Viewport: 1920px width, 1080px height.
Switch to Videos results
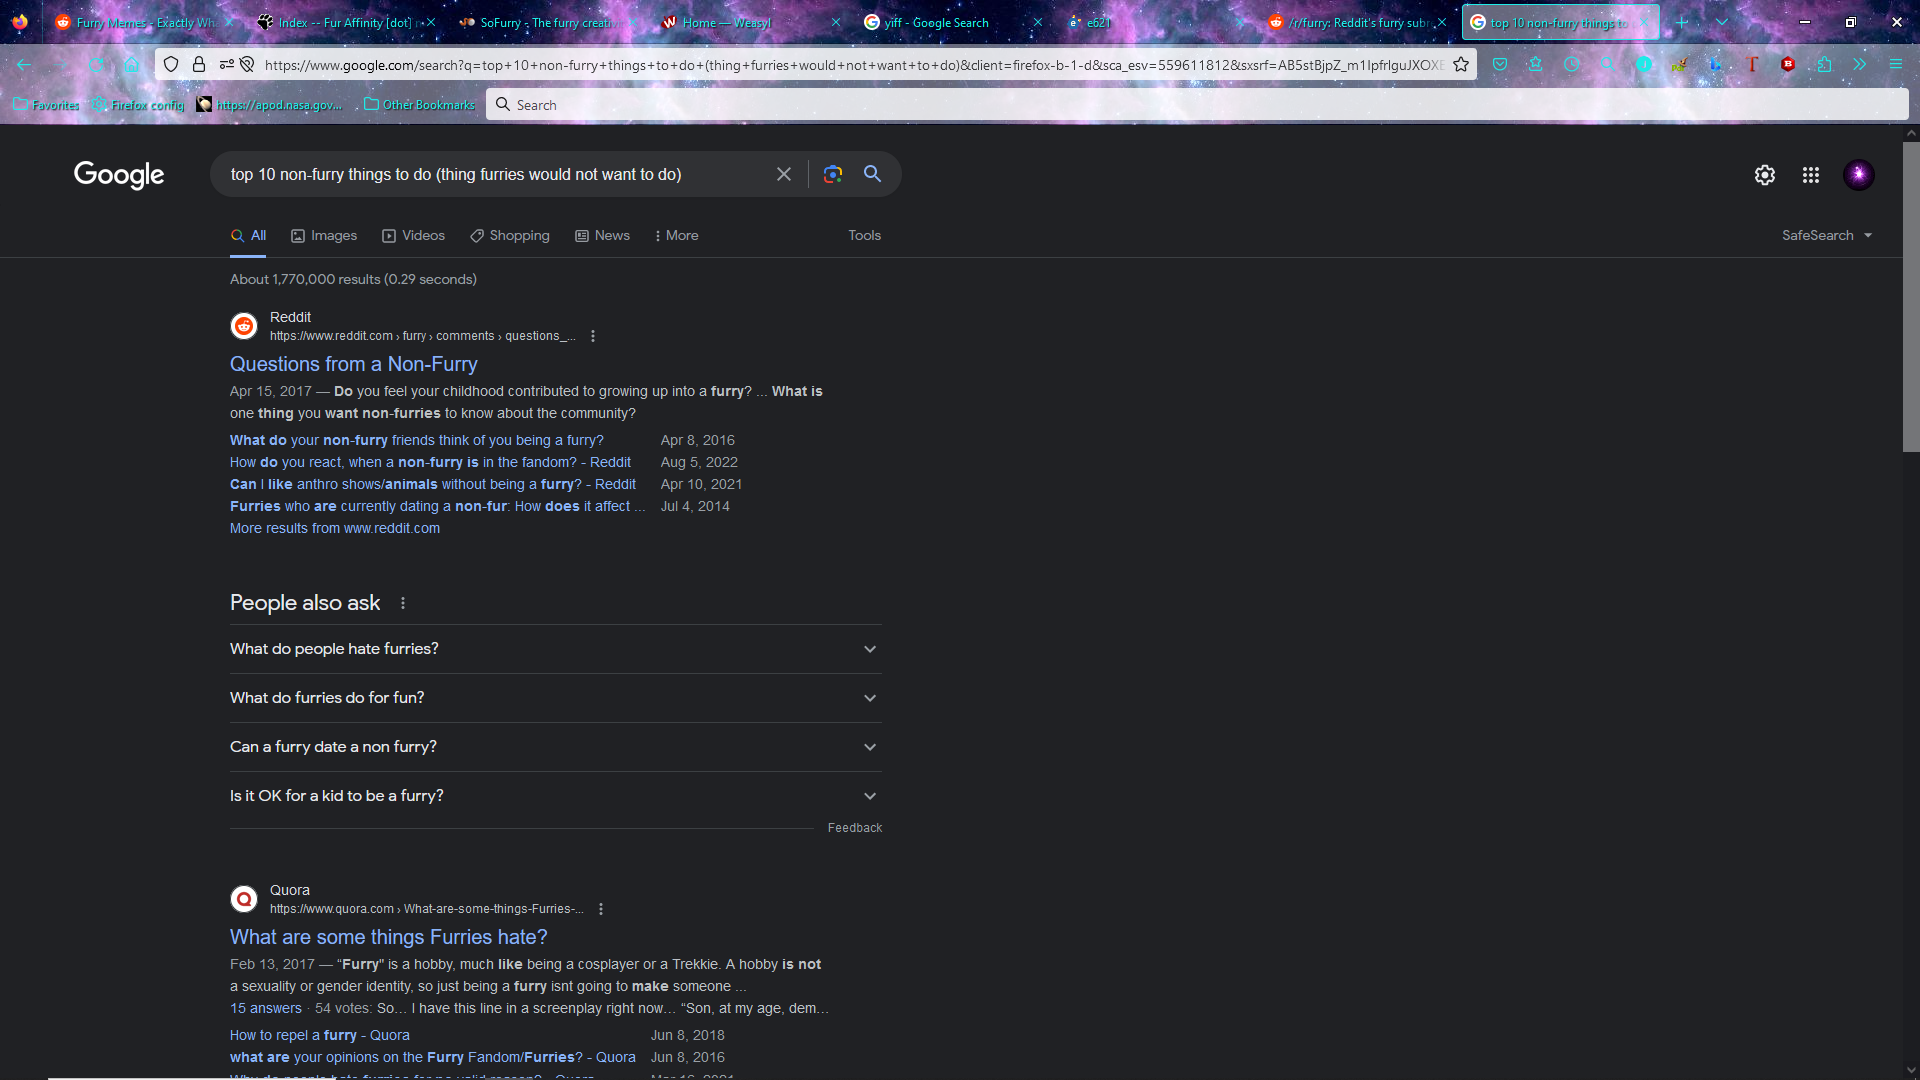tap(413, 235)
